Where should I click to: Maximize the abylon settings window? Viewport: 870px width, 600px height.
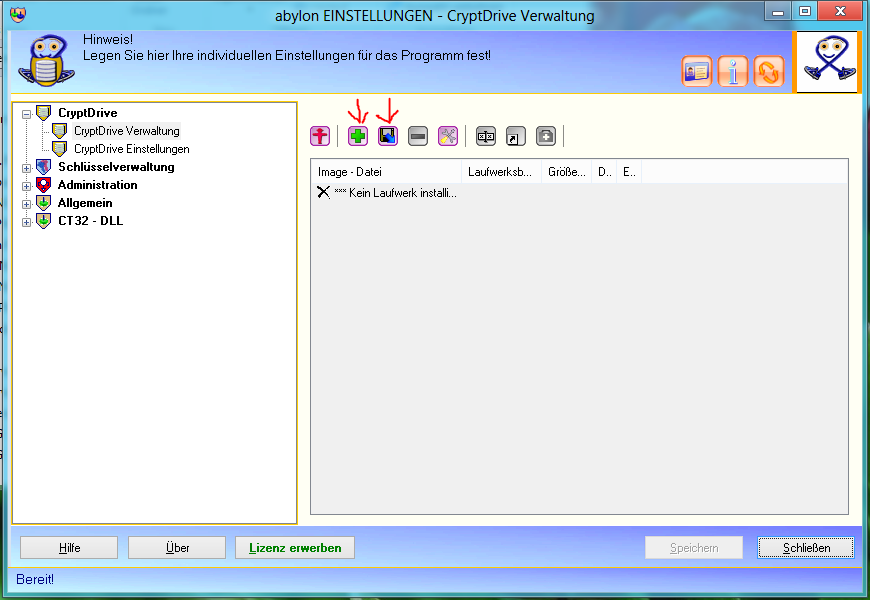(805, 11)
